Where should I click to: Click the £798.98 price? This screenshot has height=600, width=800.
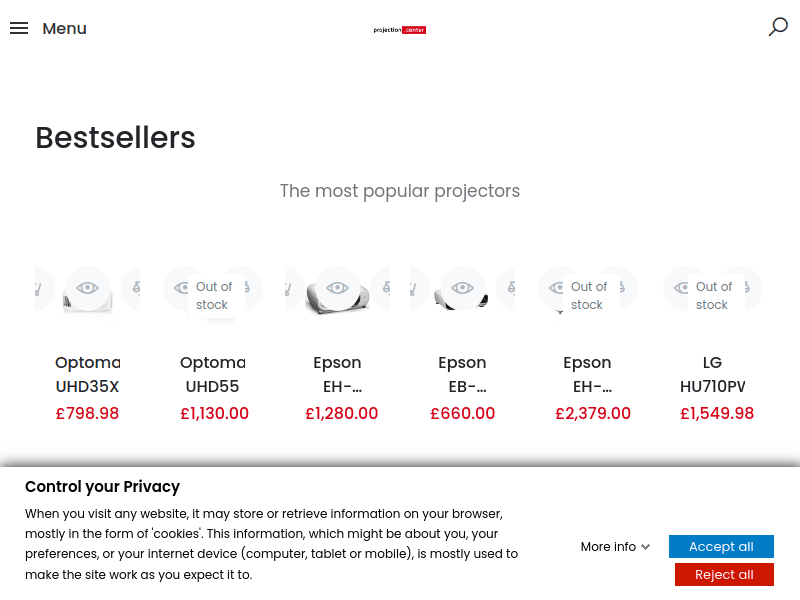(88, 413)
